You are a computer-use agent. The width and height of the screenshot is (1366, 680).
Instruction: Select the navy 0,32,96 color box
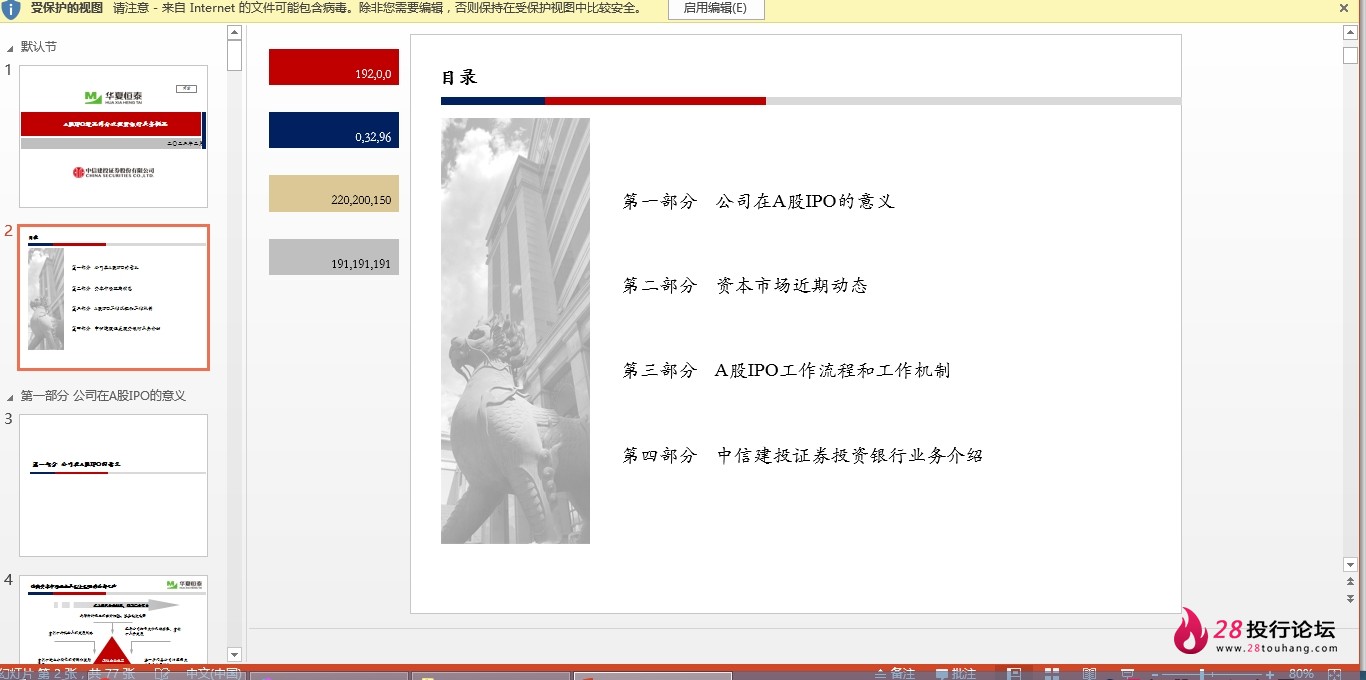pyautogui.click(x=334, y=130)
